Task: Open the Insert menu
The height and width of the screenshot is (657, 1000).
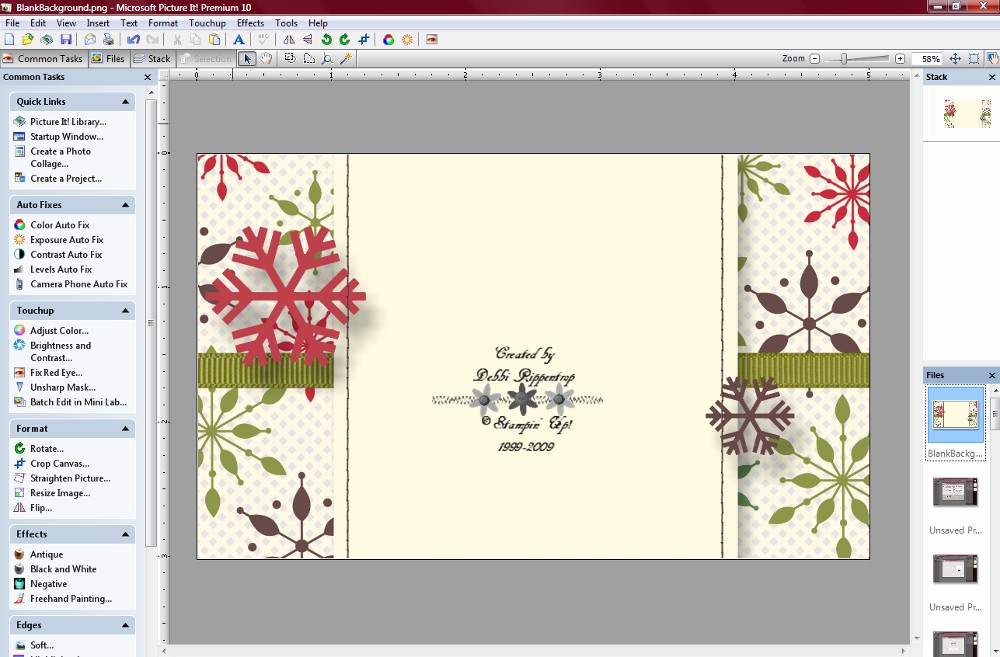Action: (98, 23)
